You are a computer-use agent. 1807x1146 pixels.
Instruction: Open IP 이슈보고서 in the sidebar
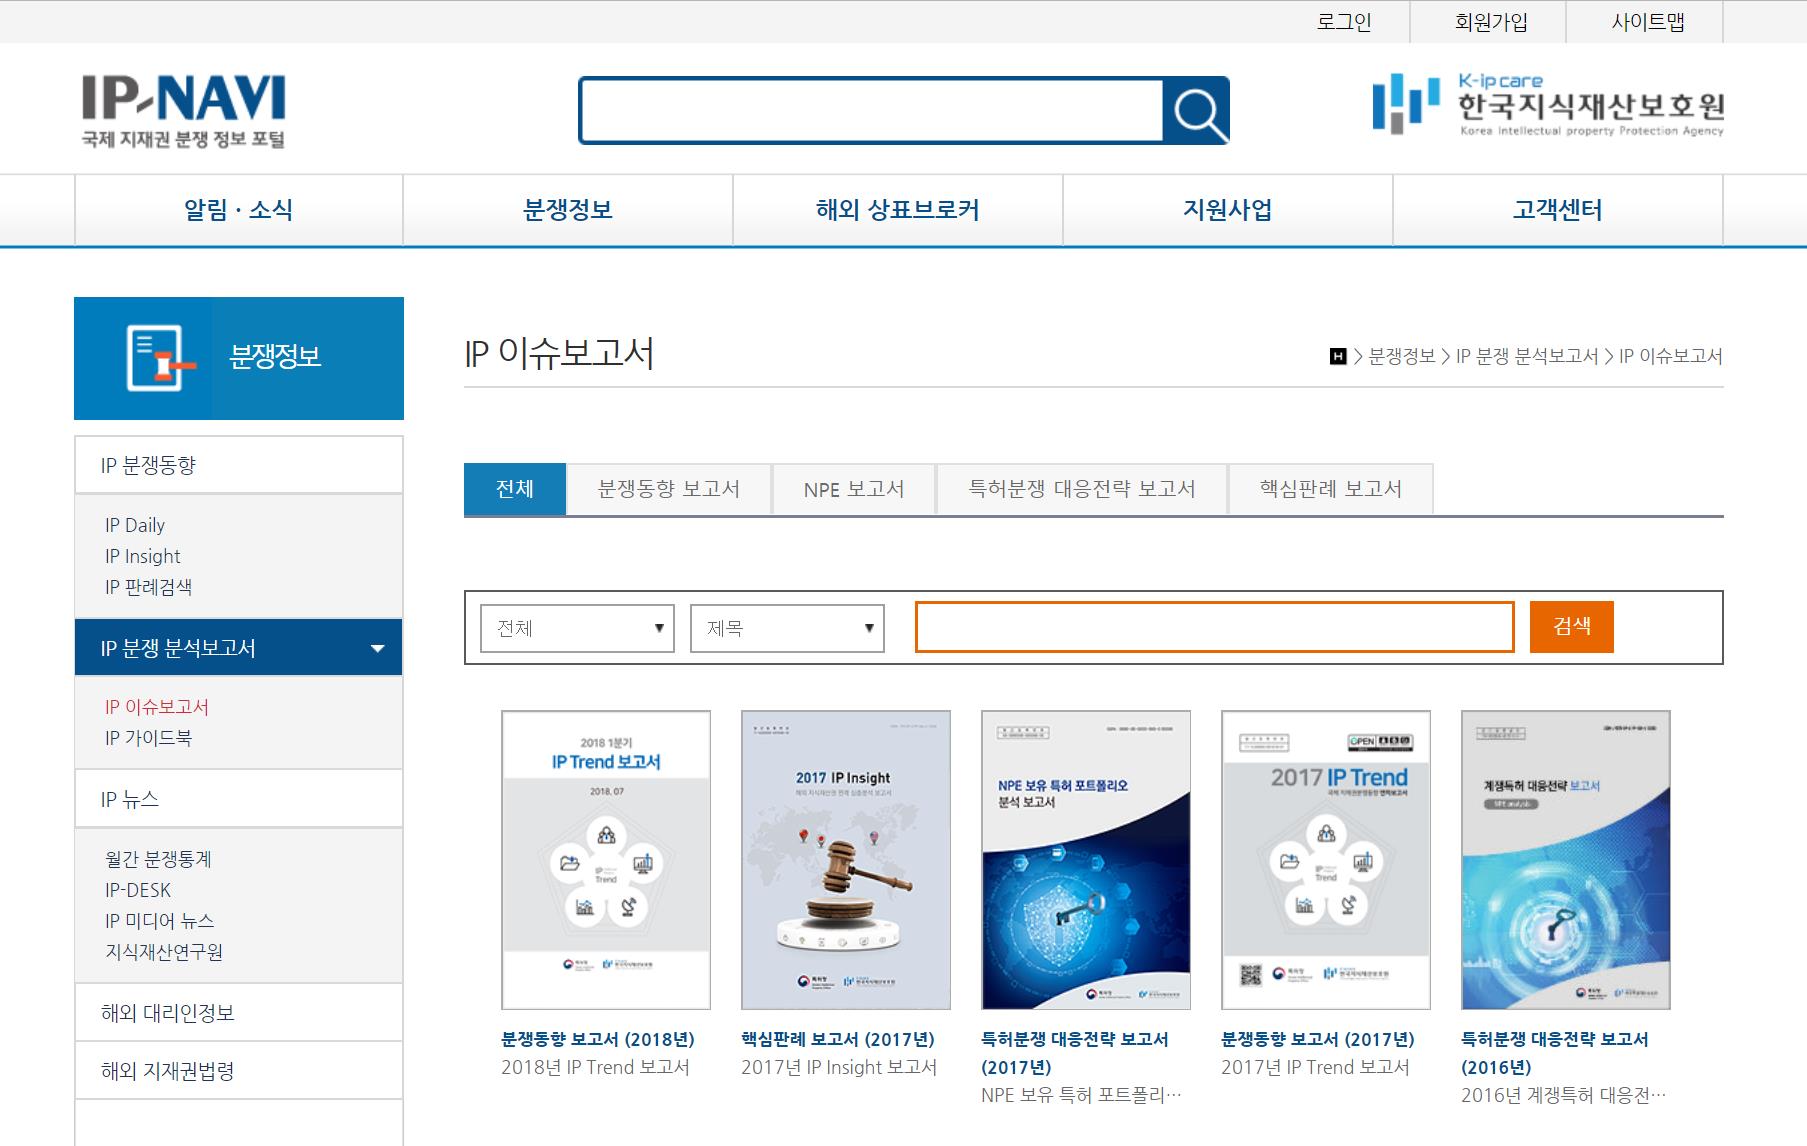click(157, 707)
